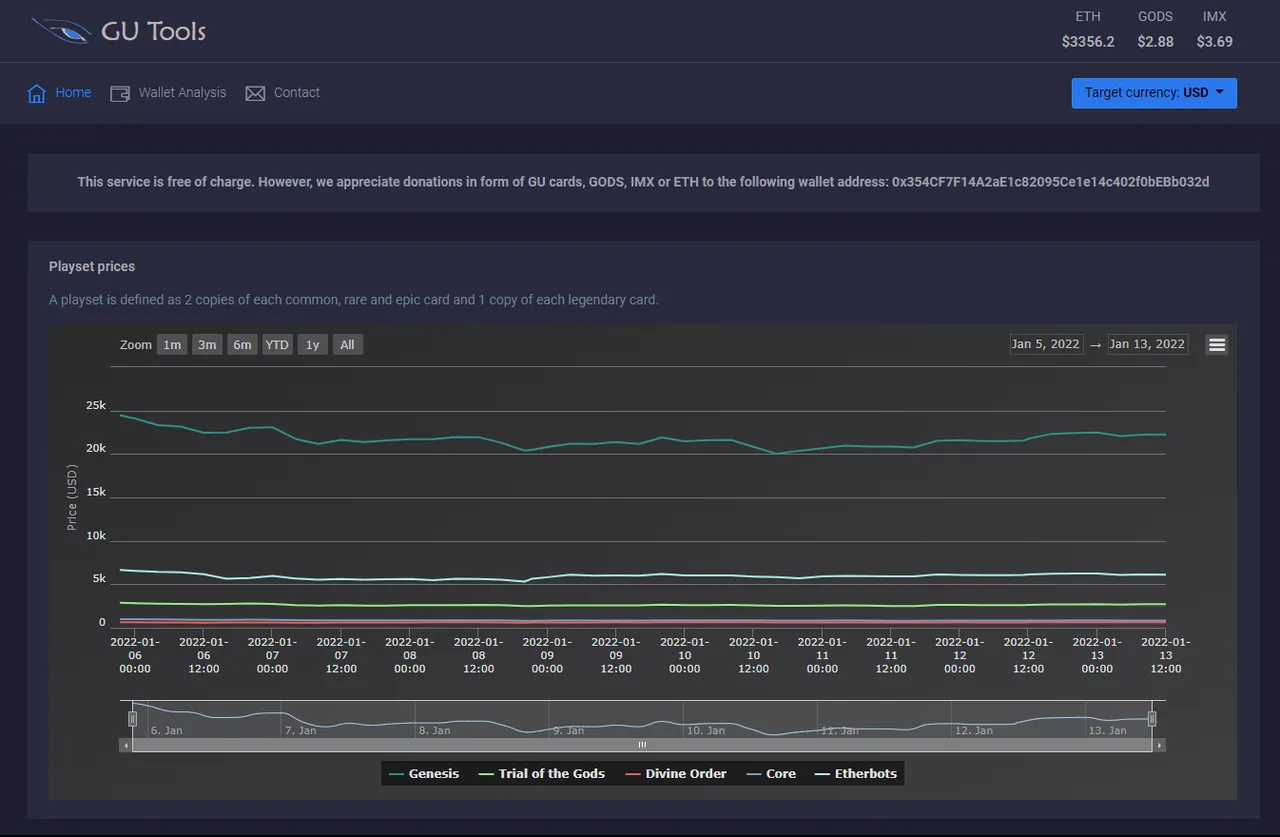Image resolution: width=1280 pixels, height=837 pixels.
Task: Toggle the Divine Order series
Action: tap(675, 774)
